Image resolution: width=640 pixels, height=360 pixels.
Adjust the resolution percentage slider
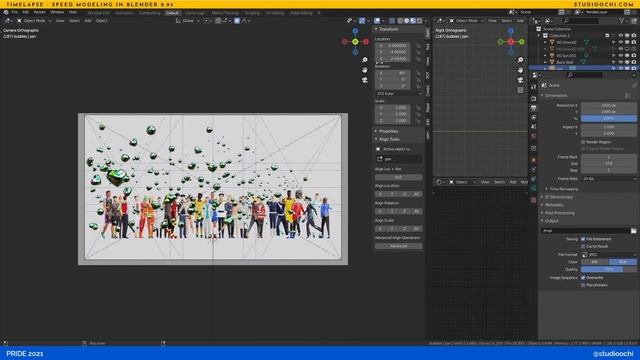(x=608, y=119)
